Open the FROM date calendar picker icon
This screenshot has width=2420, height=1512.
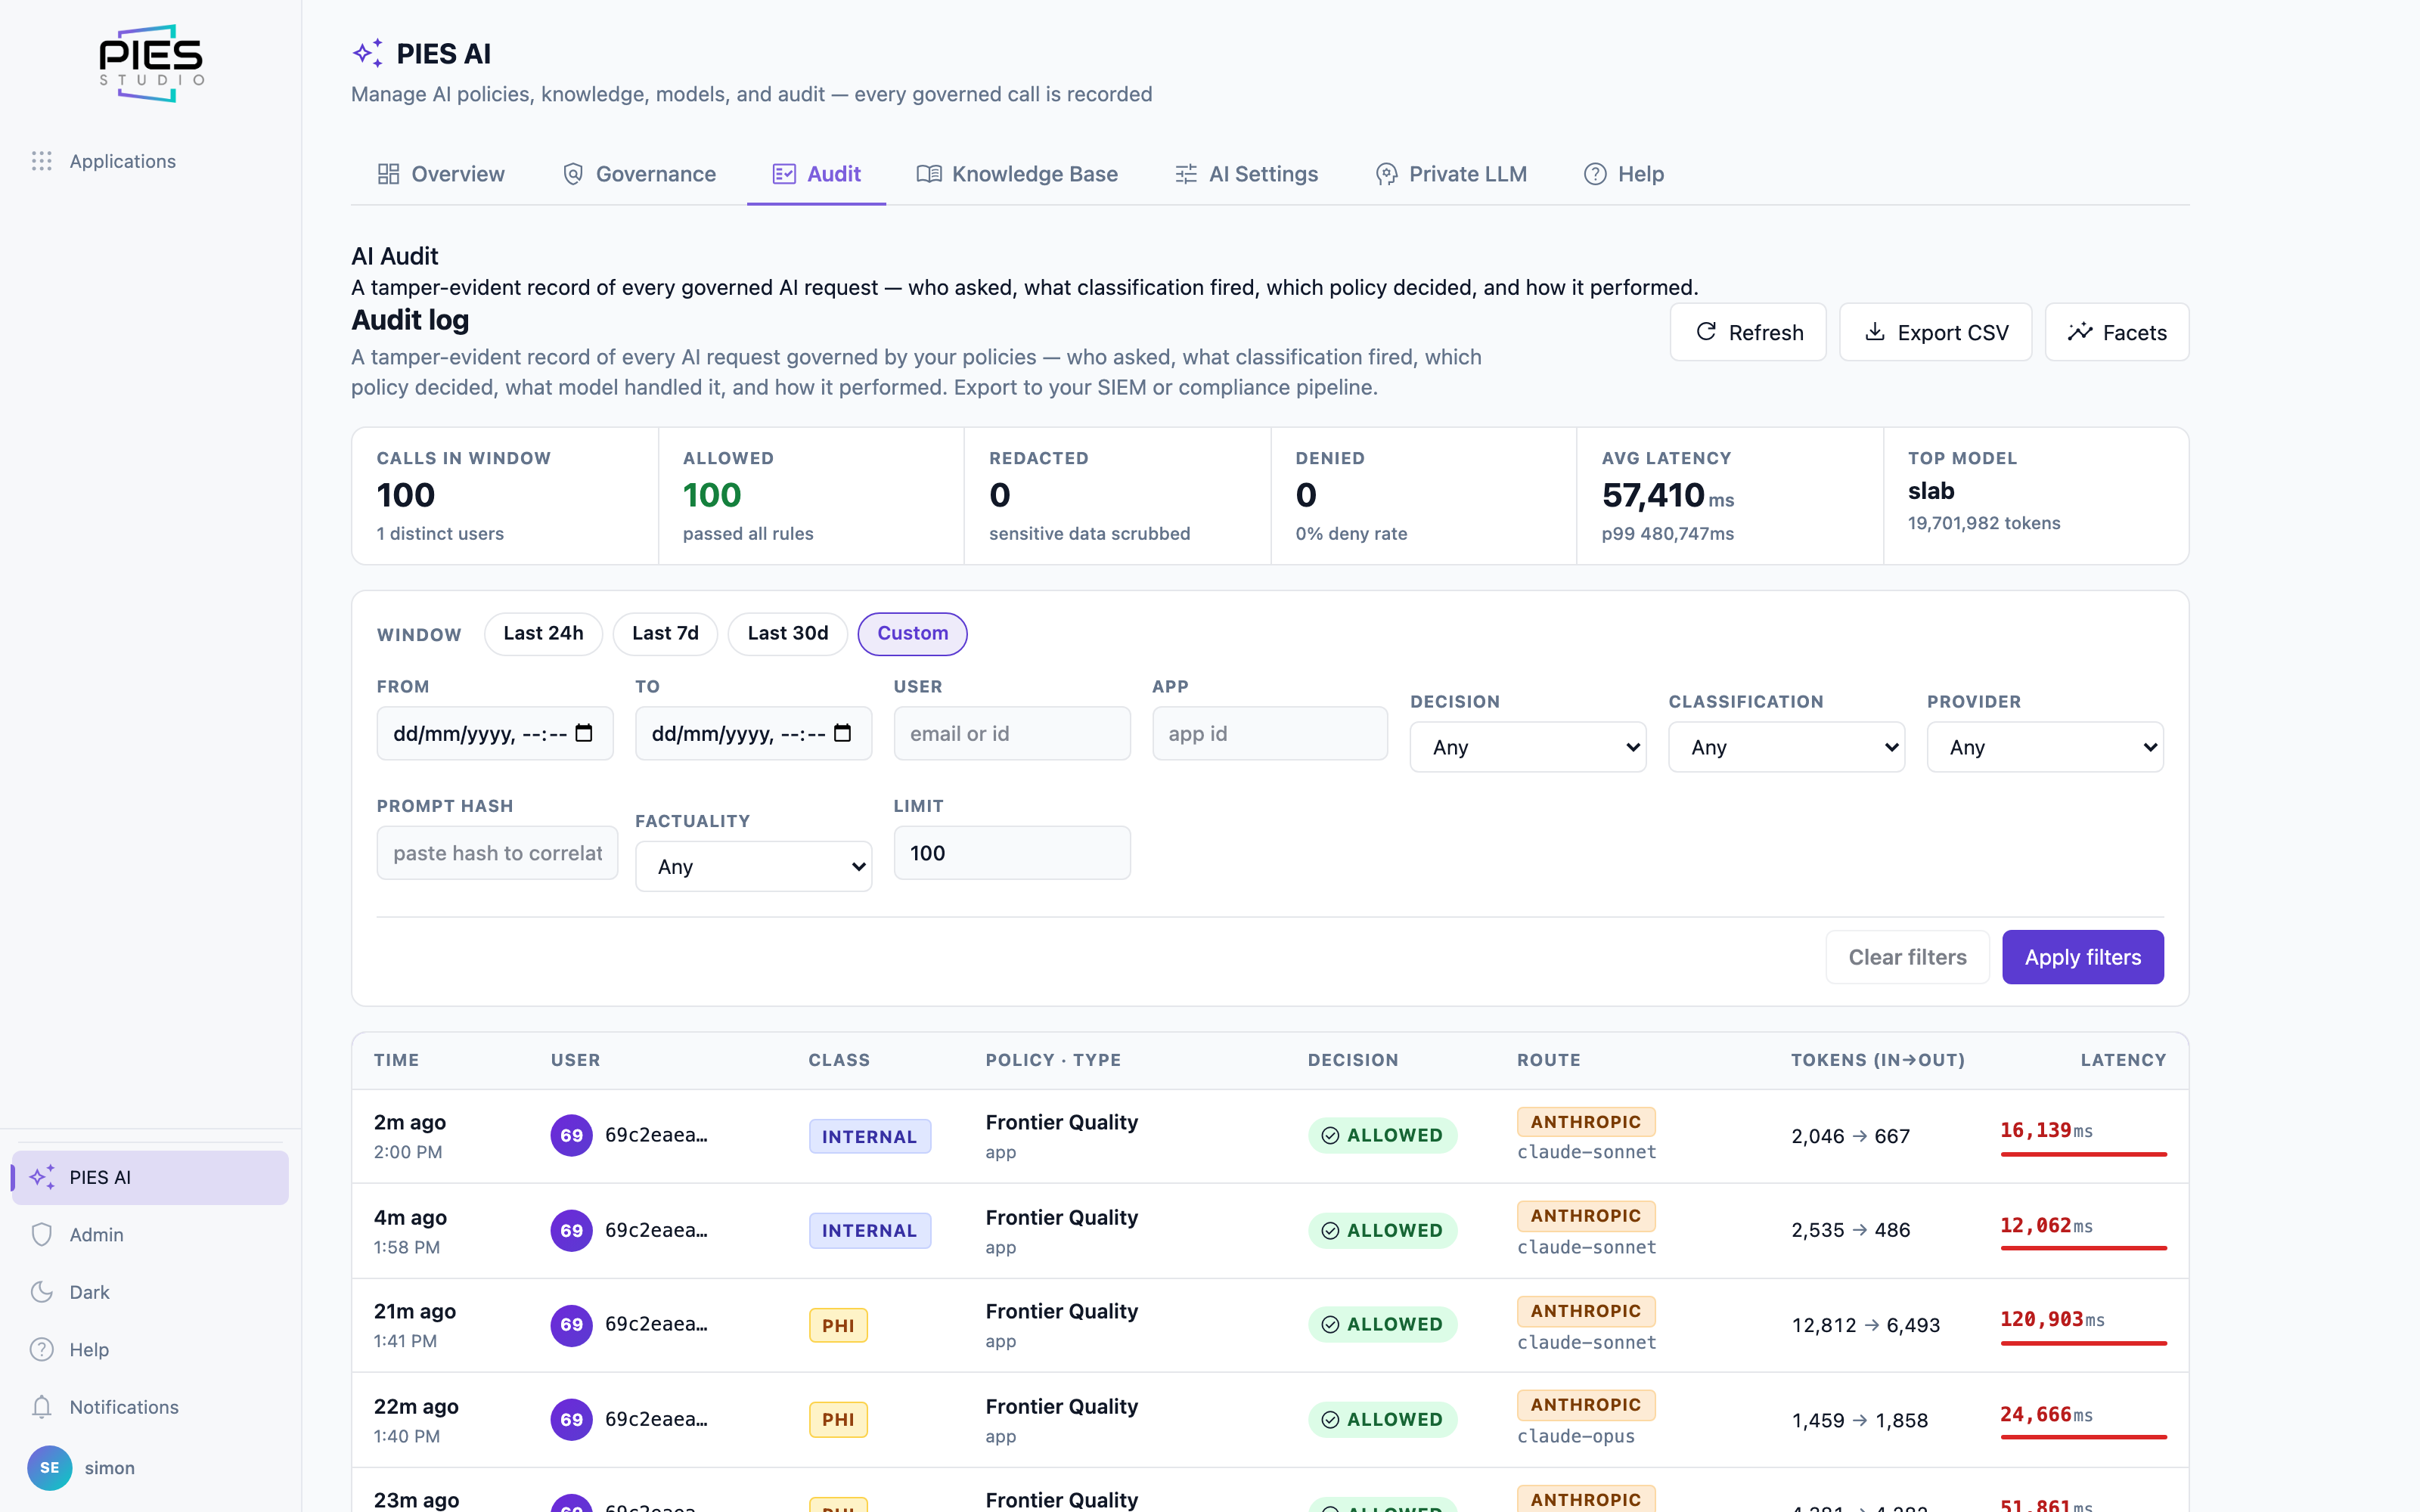[x=585, y=733]
